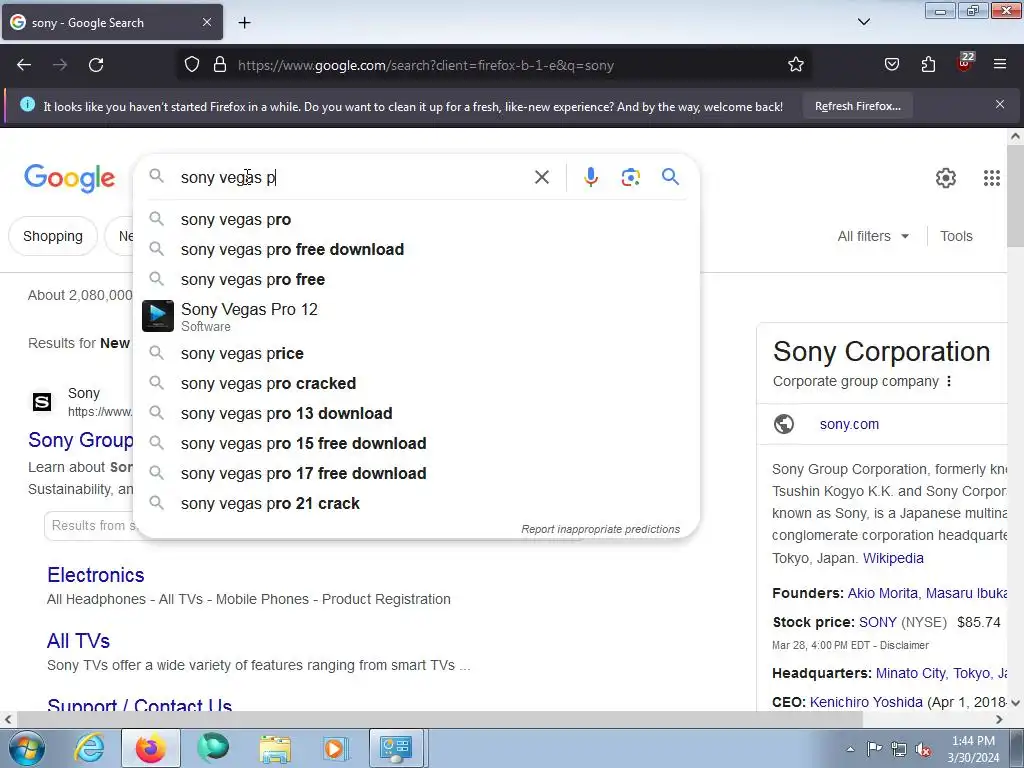Open Google quick settings gear
The height and width of the screenshot is (768, 1024).
pos(946,178)
